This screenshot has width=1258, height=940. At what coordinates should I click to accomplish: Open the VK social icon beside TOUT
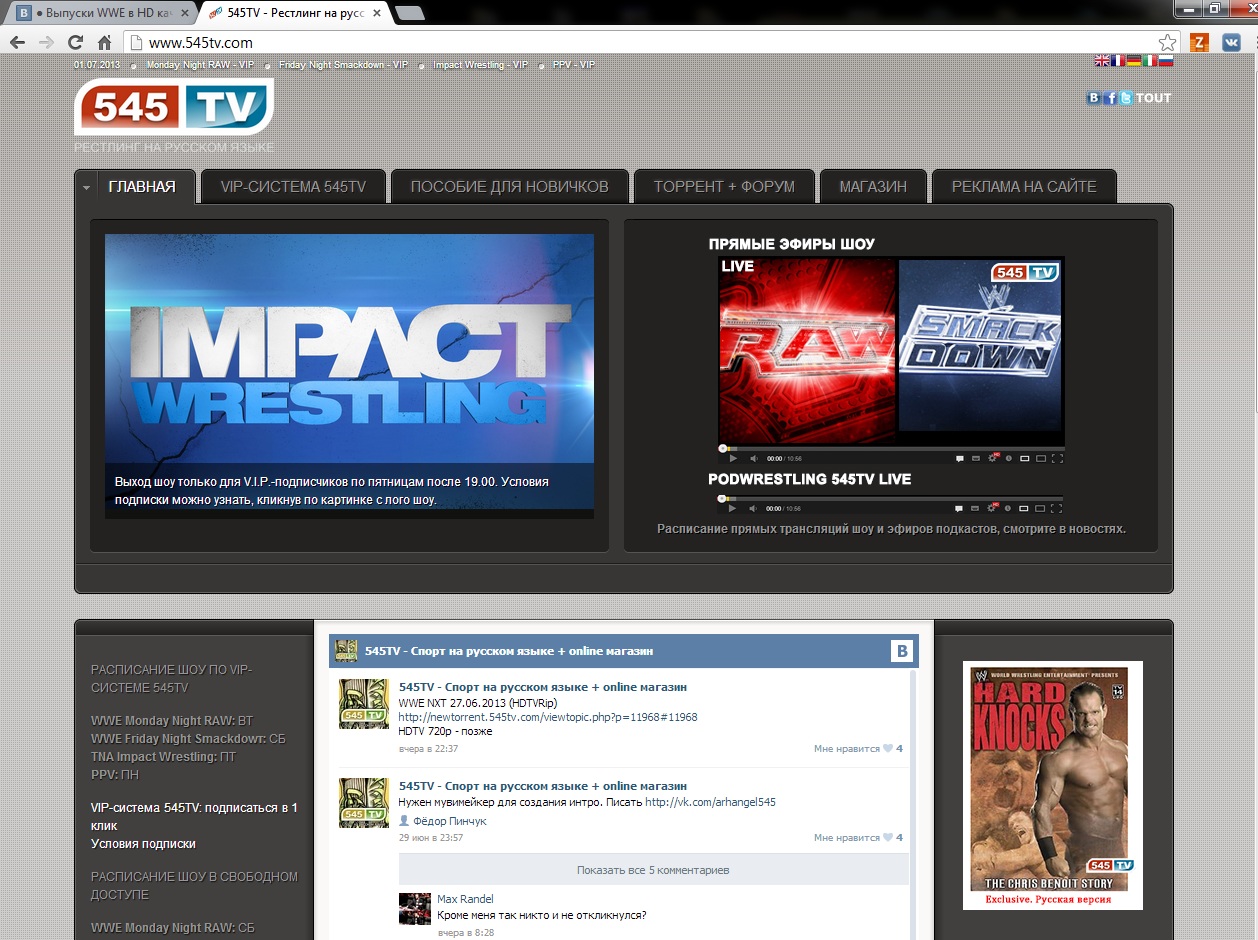pos(1094,98)
